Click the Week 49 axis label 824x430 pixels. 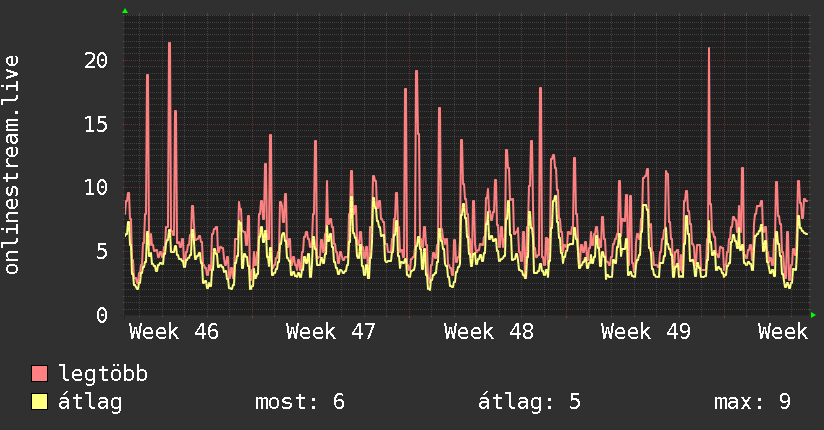coord(645,332)
